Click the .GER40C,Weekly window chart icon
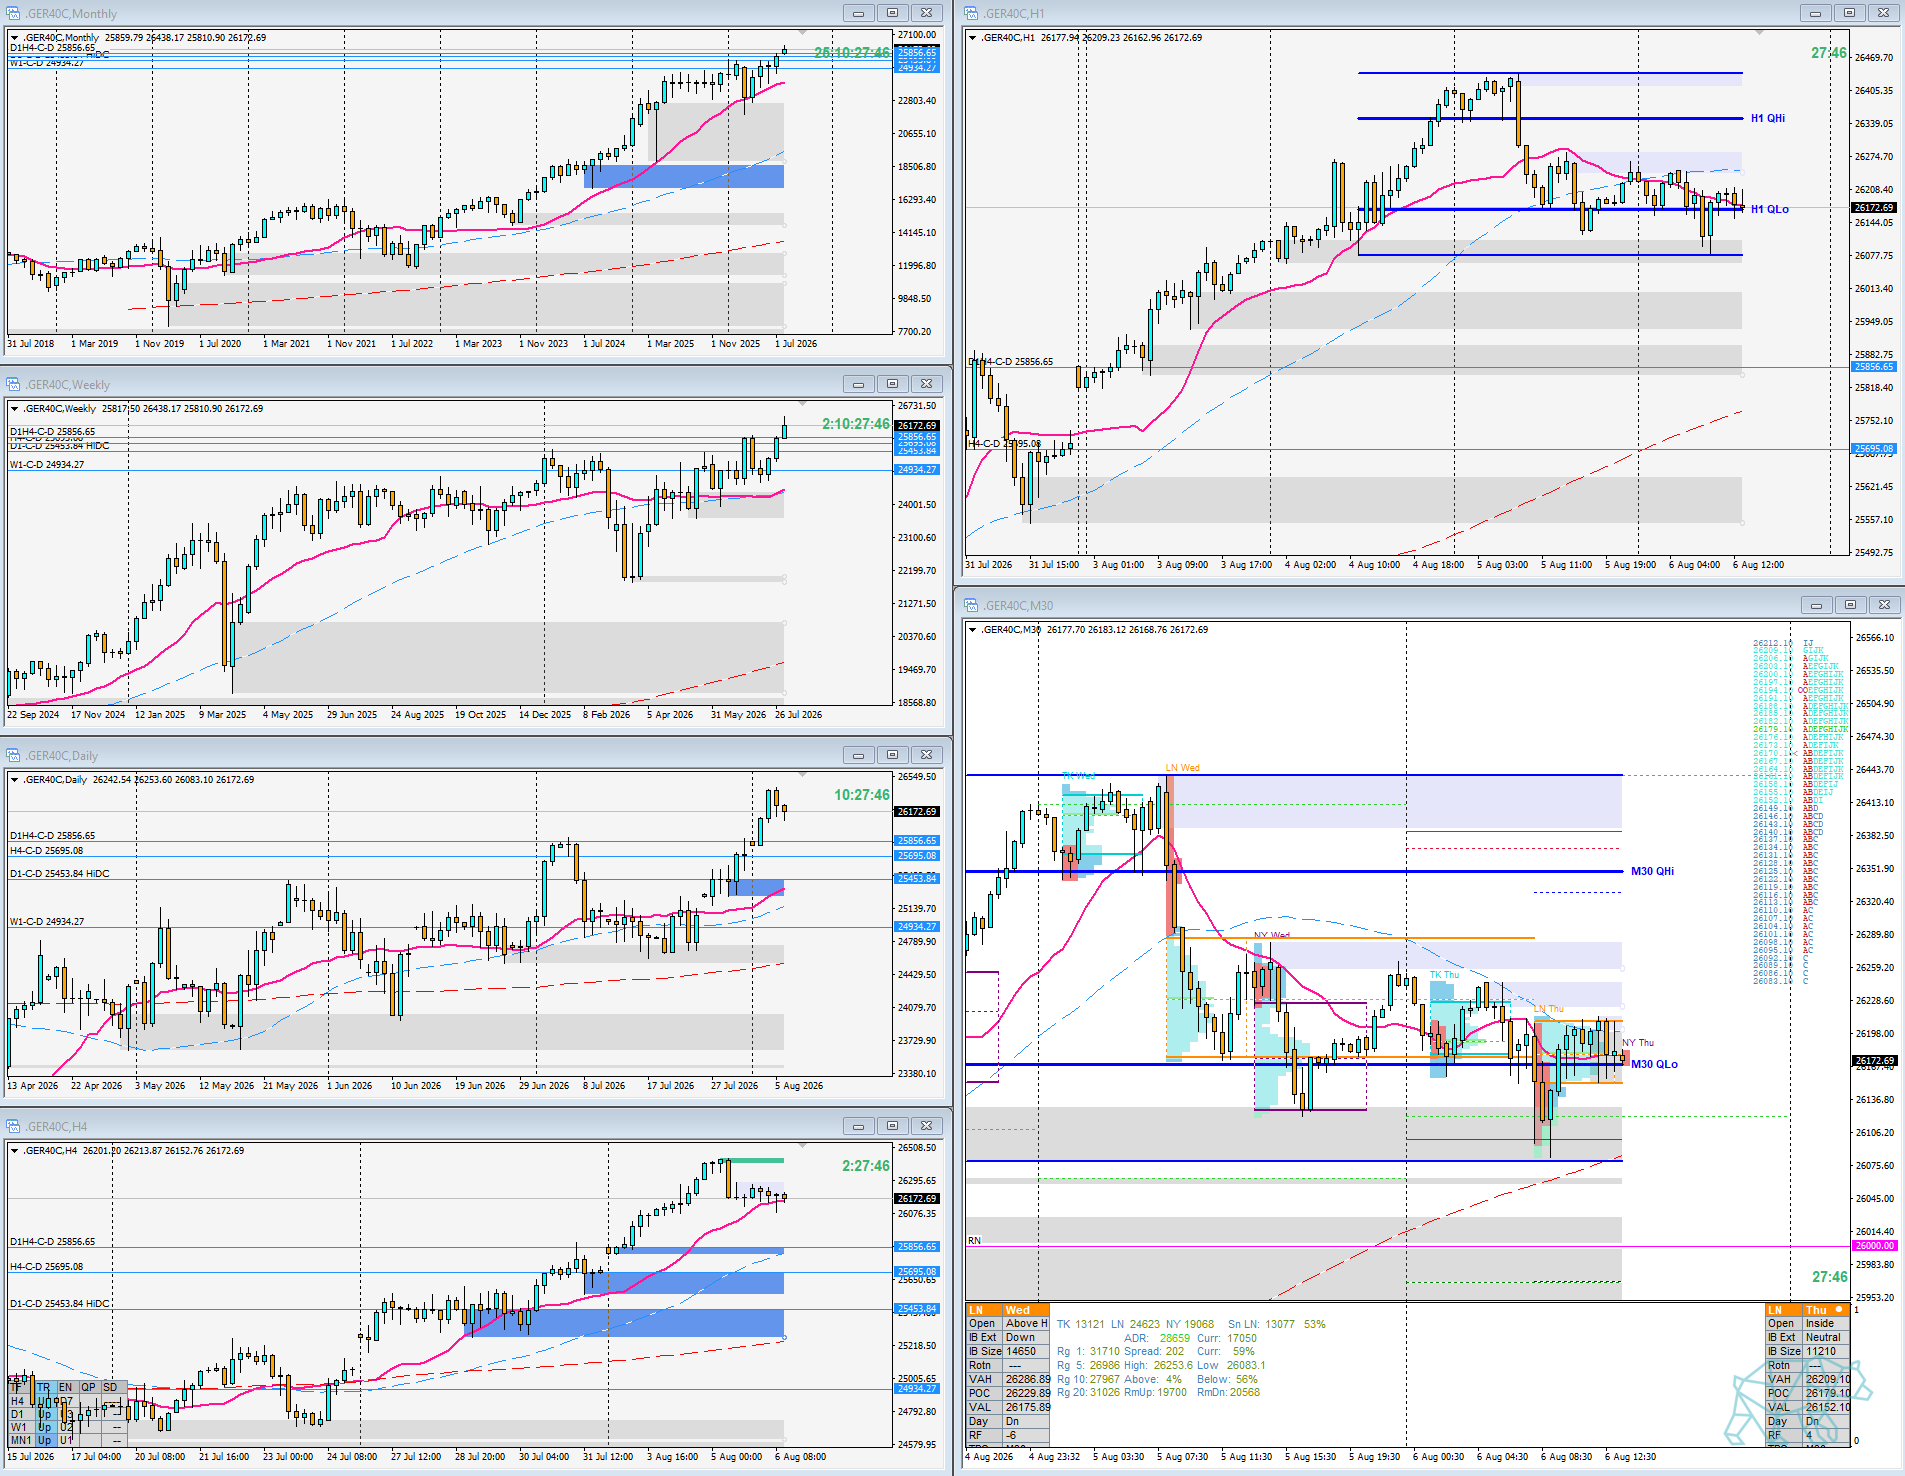This screenshot has height=1476, width=1905. 14,384
